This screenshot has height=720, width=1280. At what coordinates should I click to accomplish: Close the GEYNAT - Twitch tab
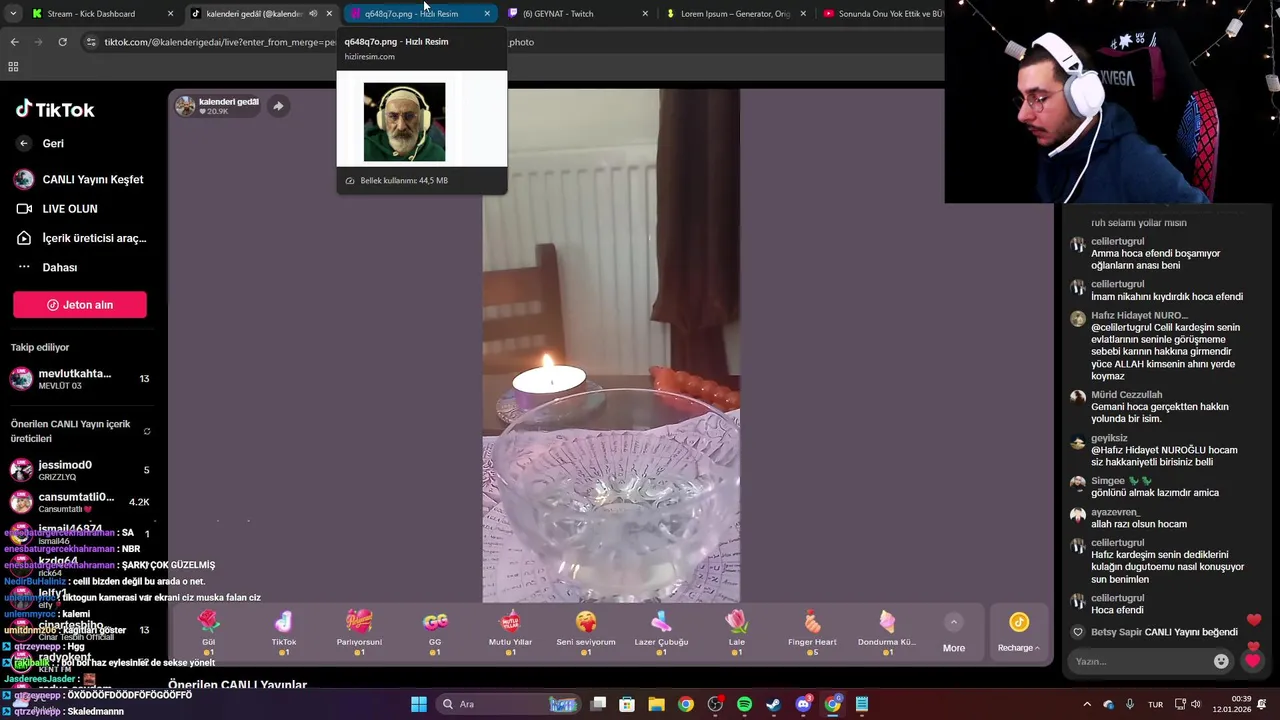click(x=645, y=14)
